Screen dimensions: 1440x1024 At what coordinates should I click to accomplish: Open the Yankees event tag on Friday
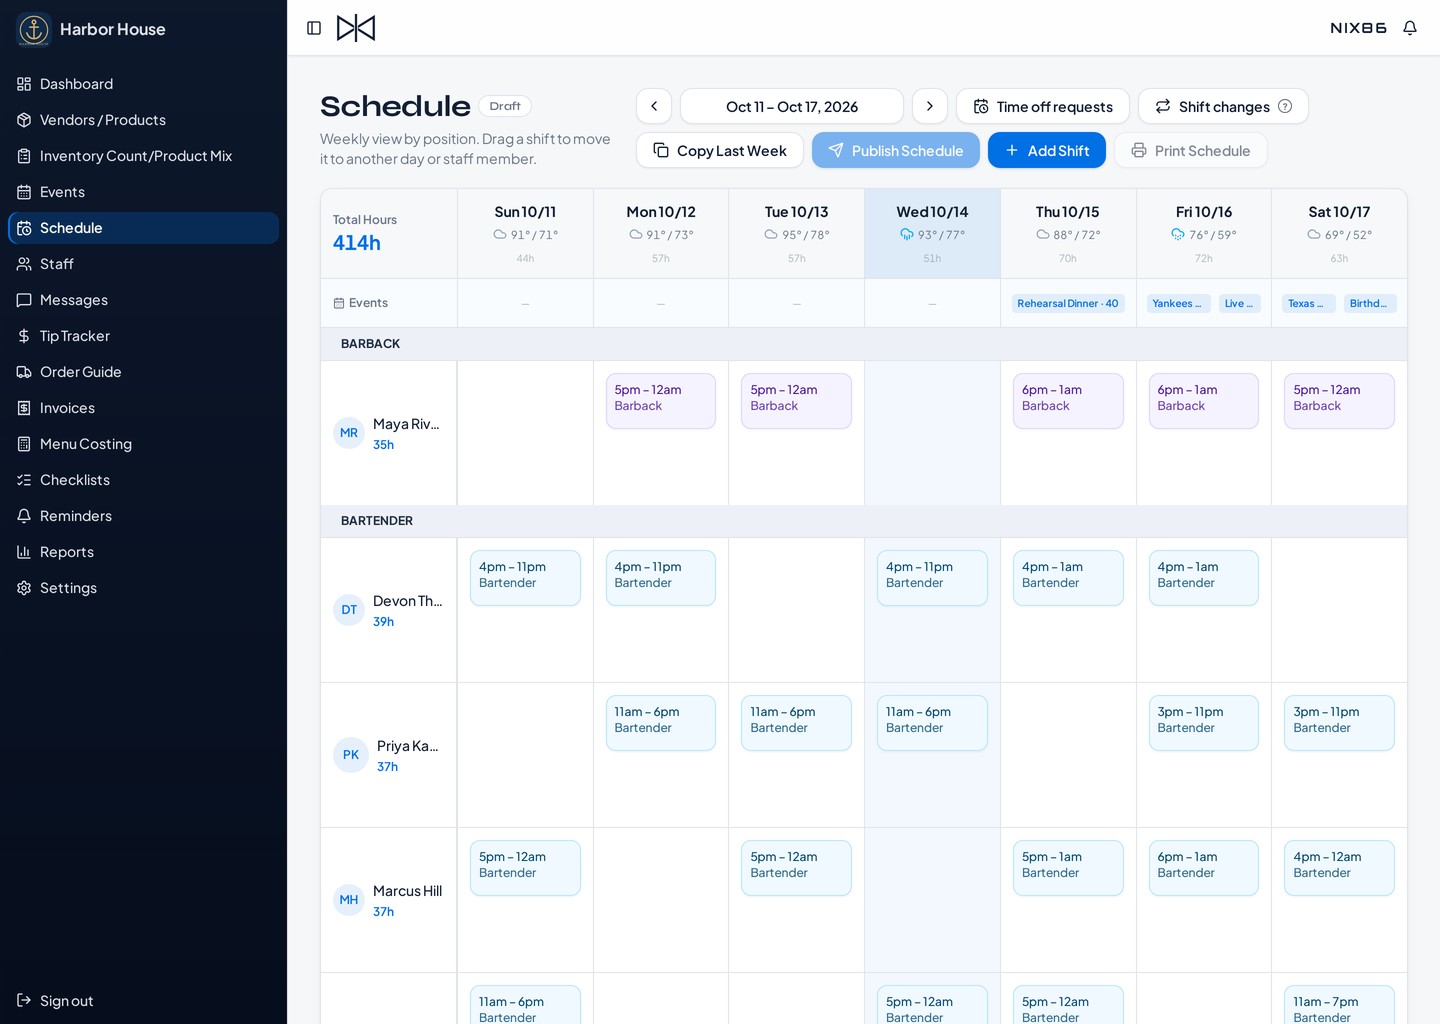click(1177, 303)
